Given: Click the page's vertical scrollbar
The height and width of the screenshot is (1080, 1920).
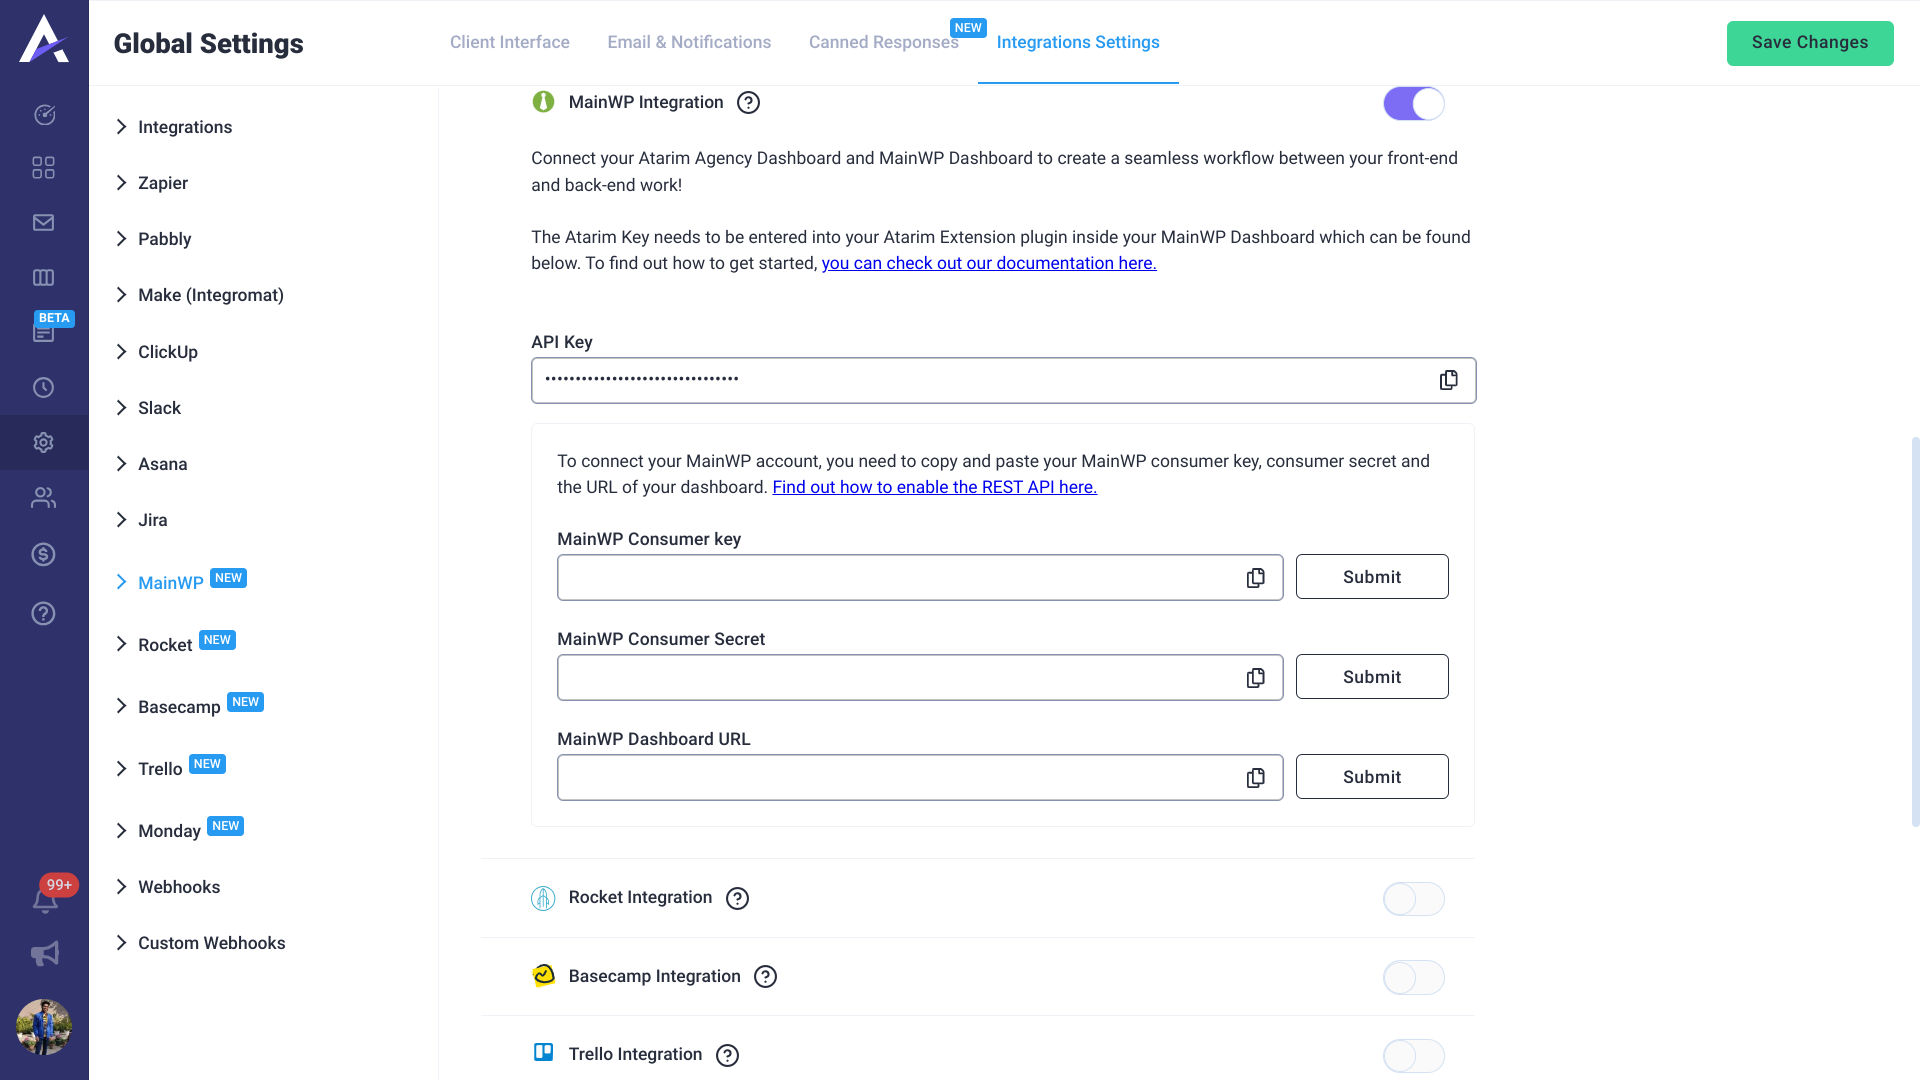Looking at the screenshot, I should (1914, 630).
